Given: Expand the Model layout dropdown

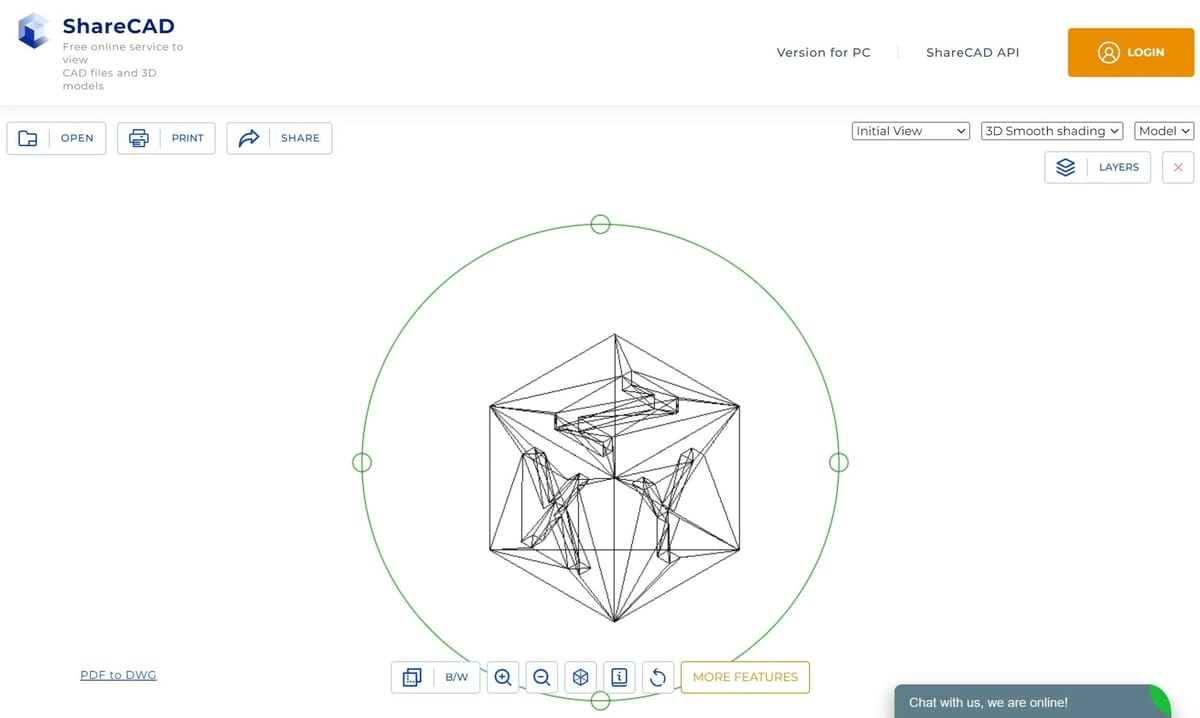Looking at the screenshot, I should [1165, 131].
